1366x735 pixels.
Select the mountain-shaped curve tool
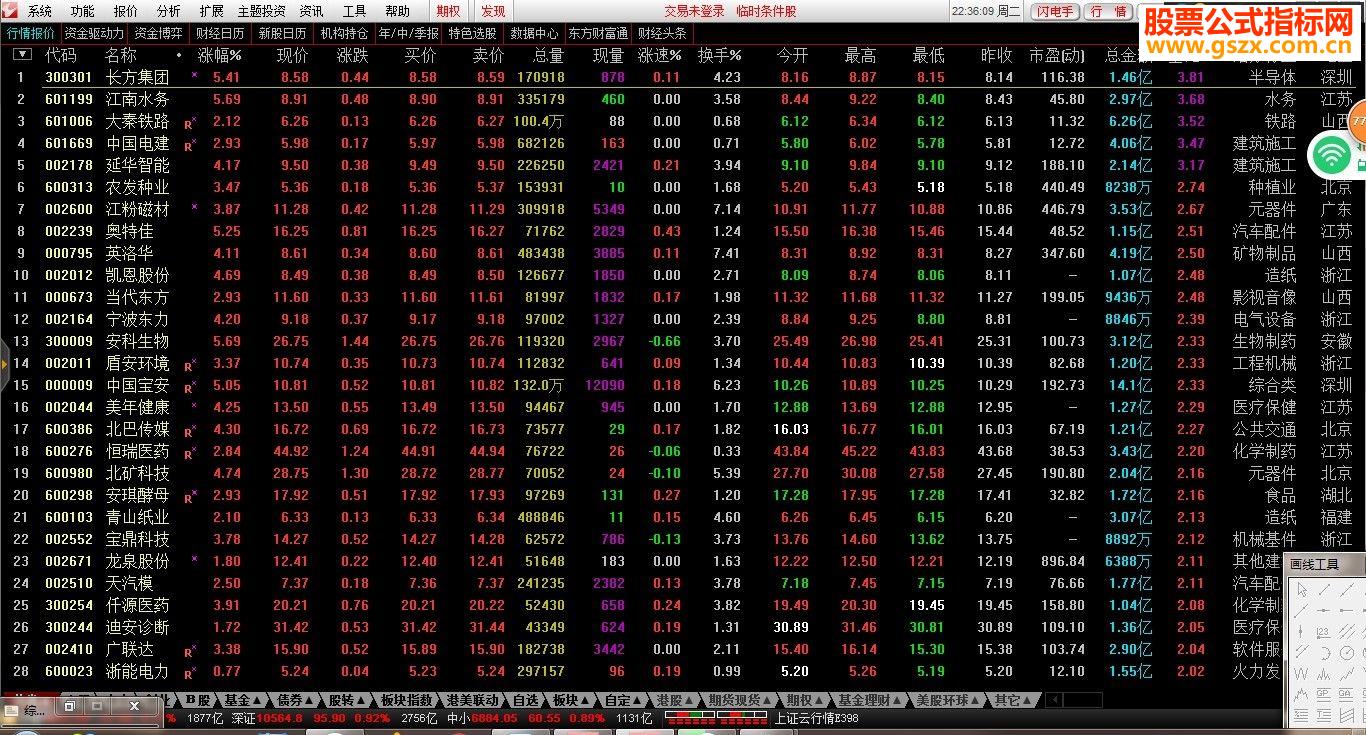1301,694
